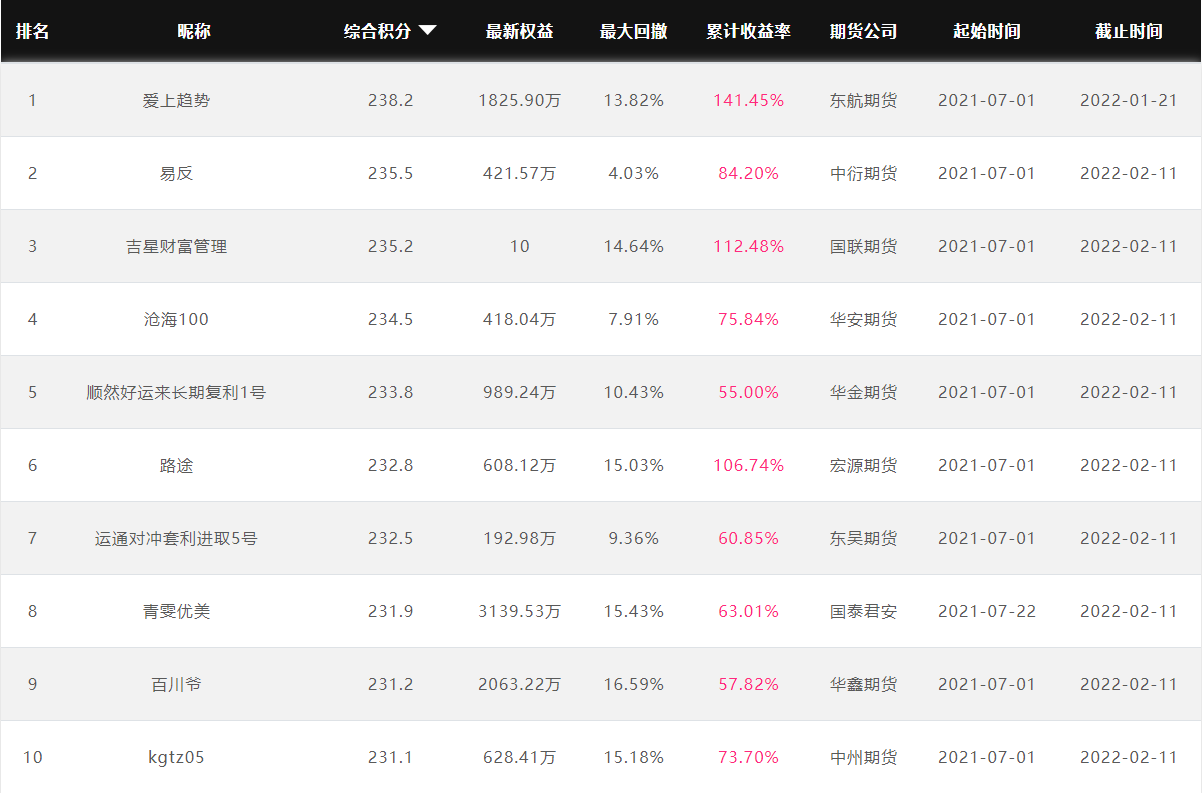
Task: Select the score 238.2
Action: tap(390, 100)
